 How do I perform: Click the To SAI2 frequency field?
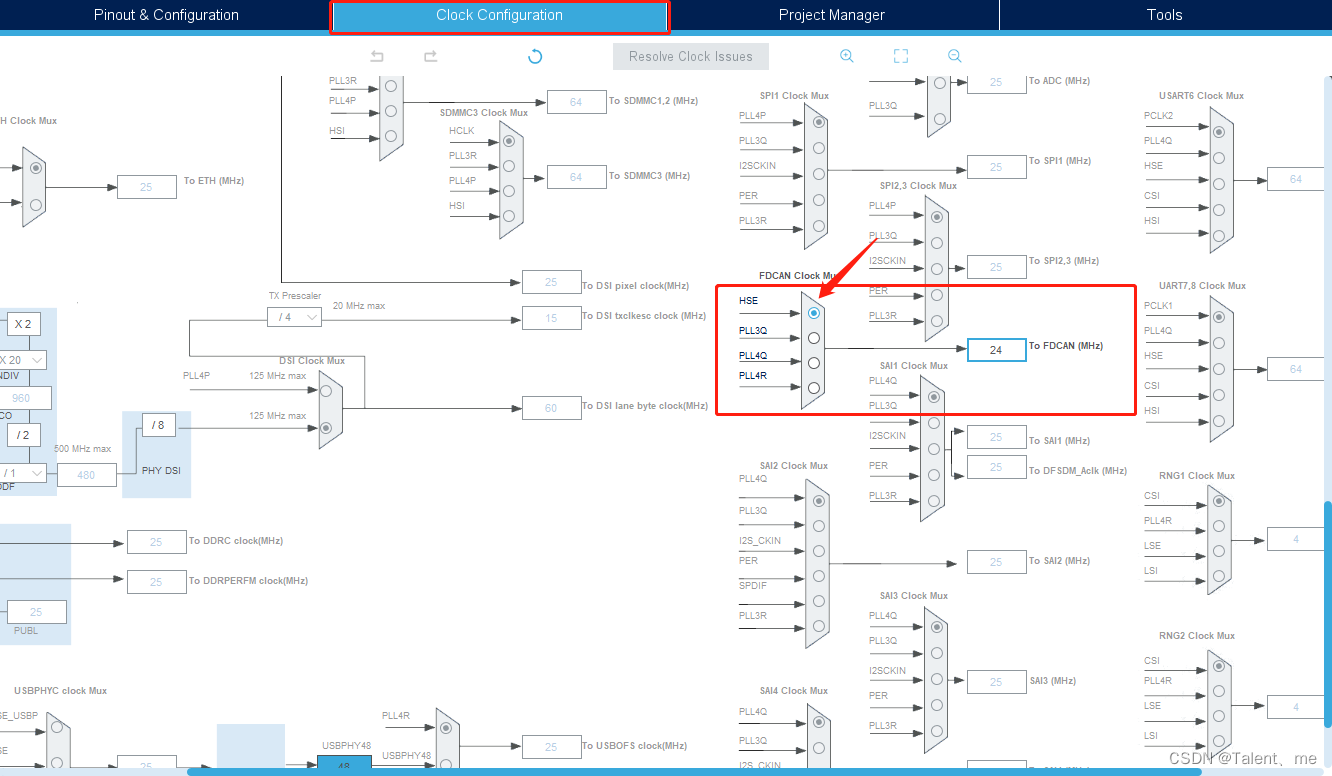996,562
